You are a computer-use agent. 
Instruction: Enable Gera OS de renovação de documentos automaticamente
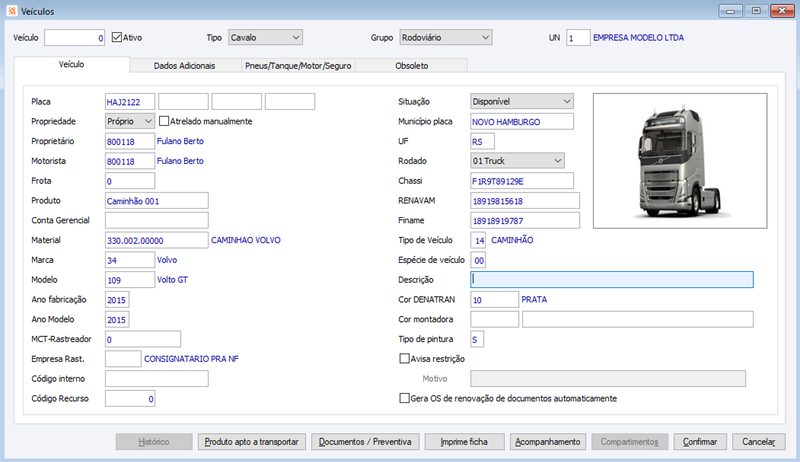point(405,398)
